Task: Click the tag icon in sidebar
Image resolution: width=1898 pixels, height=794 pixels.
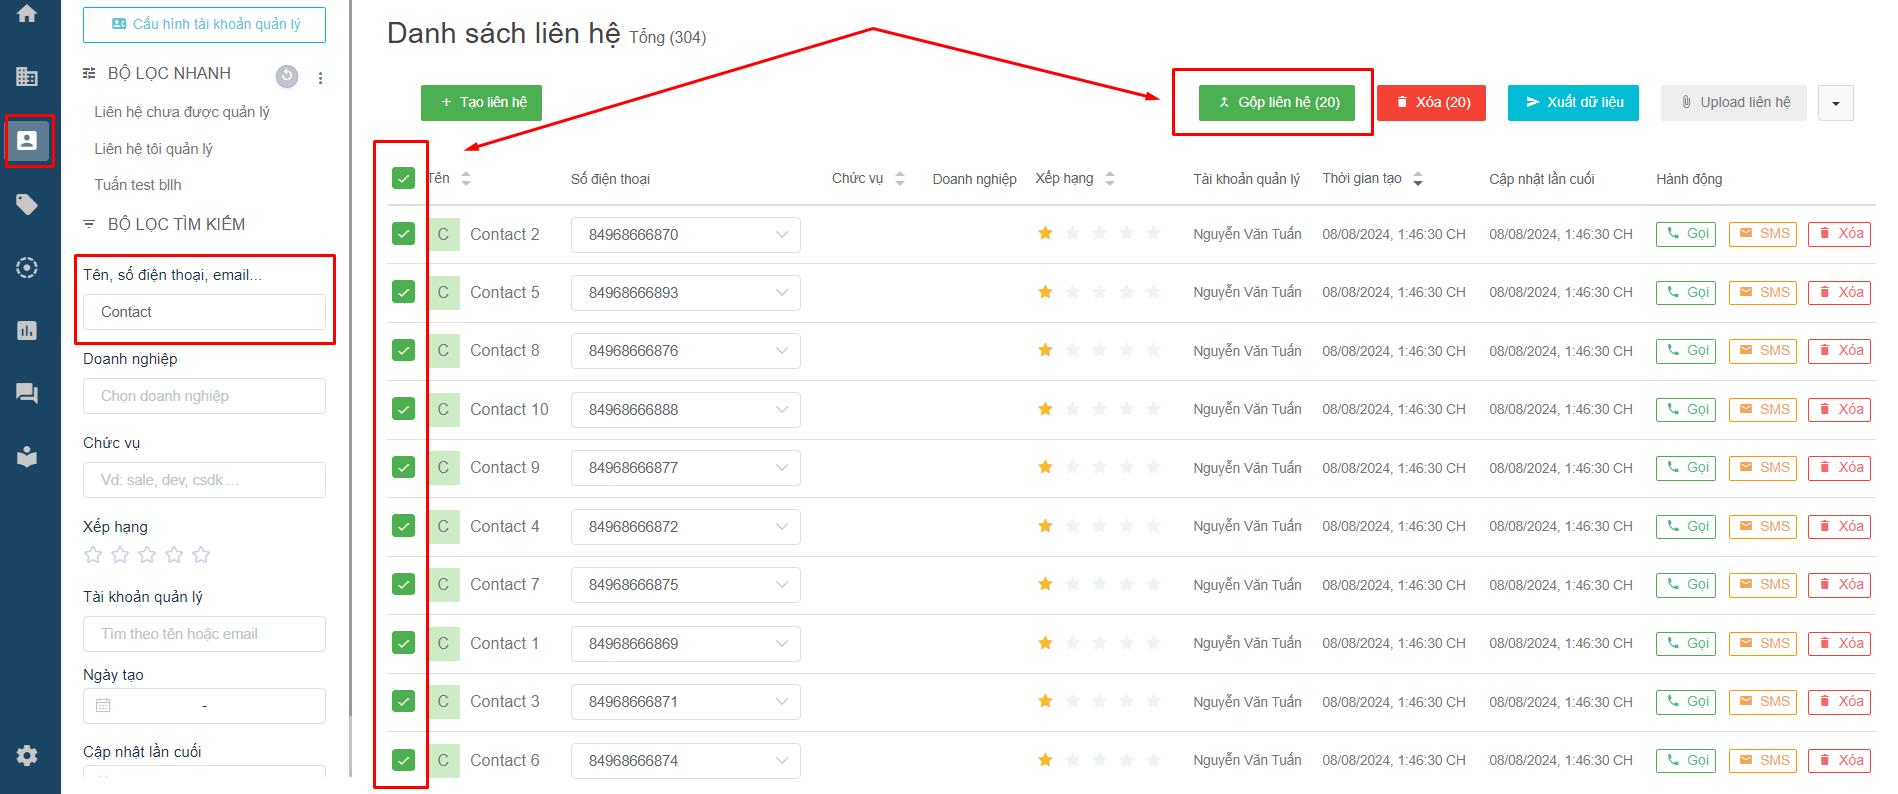Action: coord(27,205)
